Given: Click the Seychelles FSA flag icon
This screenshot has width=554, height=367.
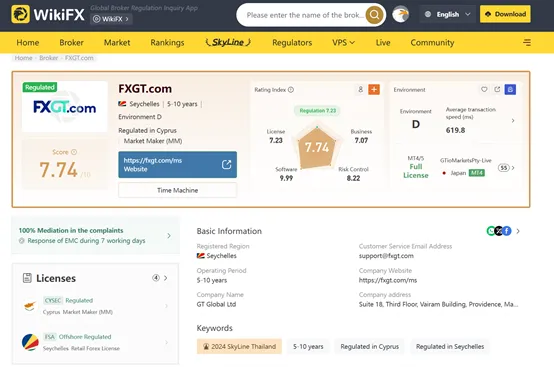Looking at the screenshot, I should coord(30,342).
